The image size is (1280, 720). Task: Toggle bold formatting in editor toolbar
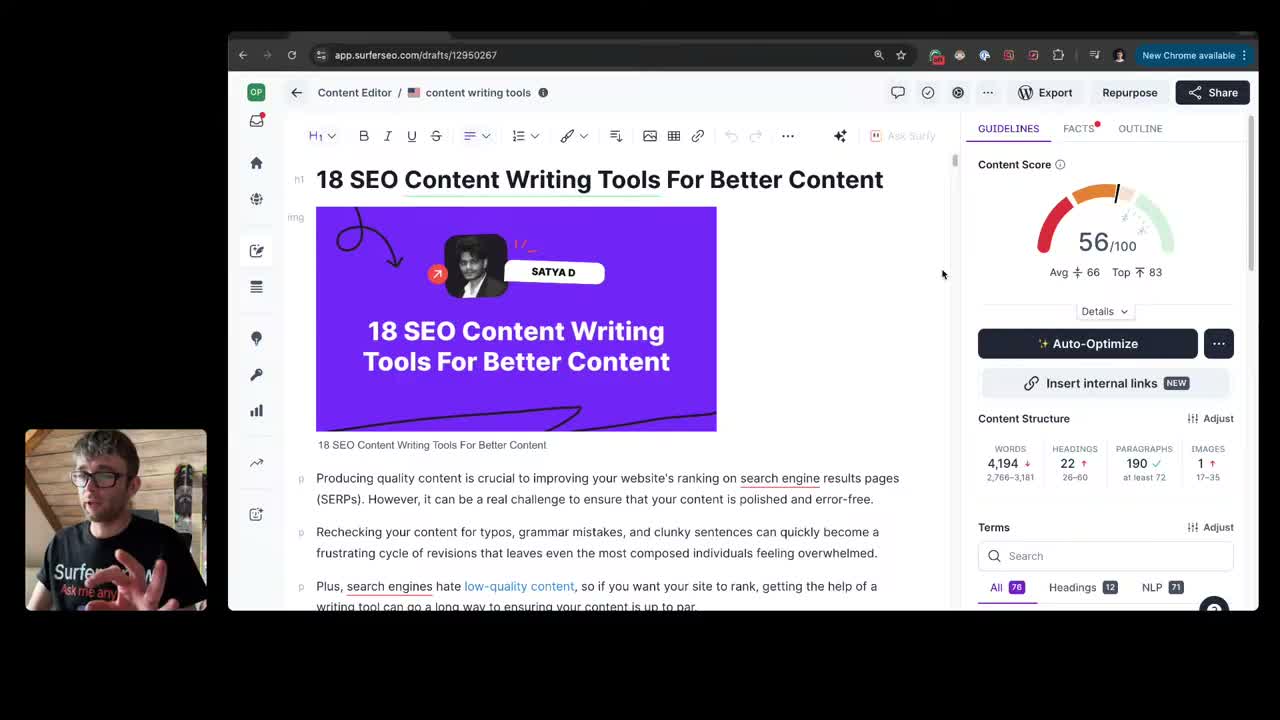pos(364,136)
